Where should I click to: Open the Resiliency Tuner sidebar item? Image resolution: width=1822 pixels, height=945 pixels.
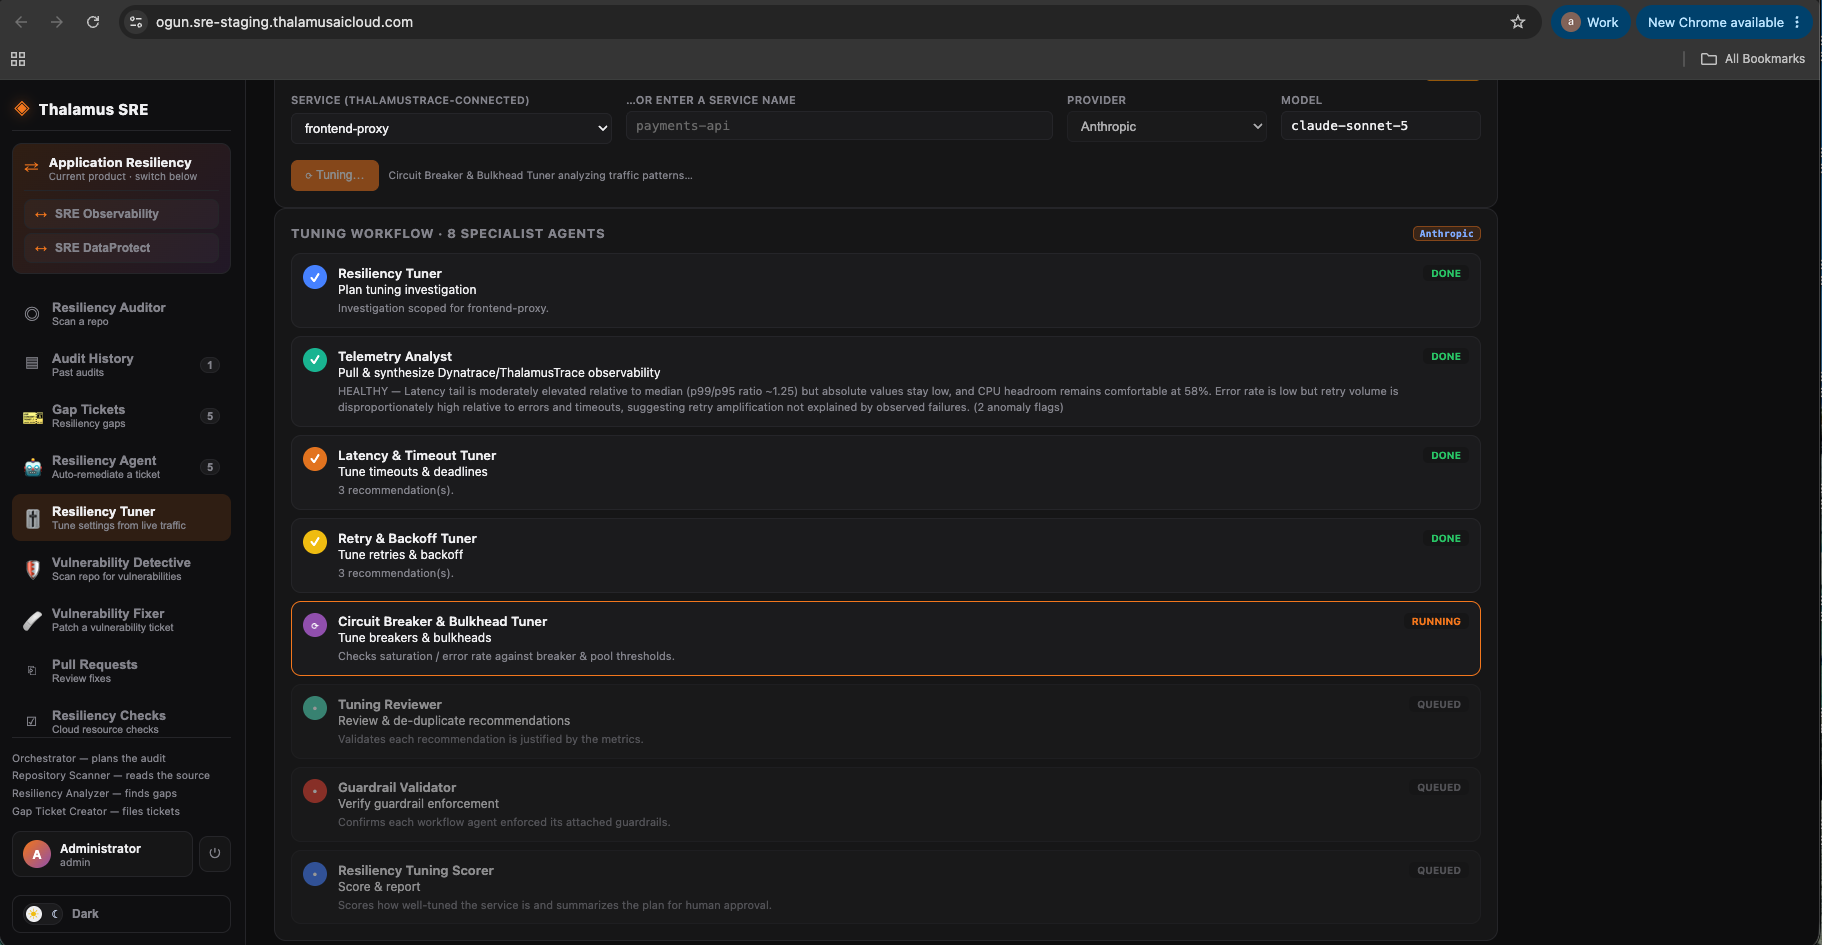(121, 518)
